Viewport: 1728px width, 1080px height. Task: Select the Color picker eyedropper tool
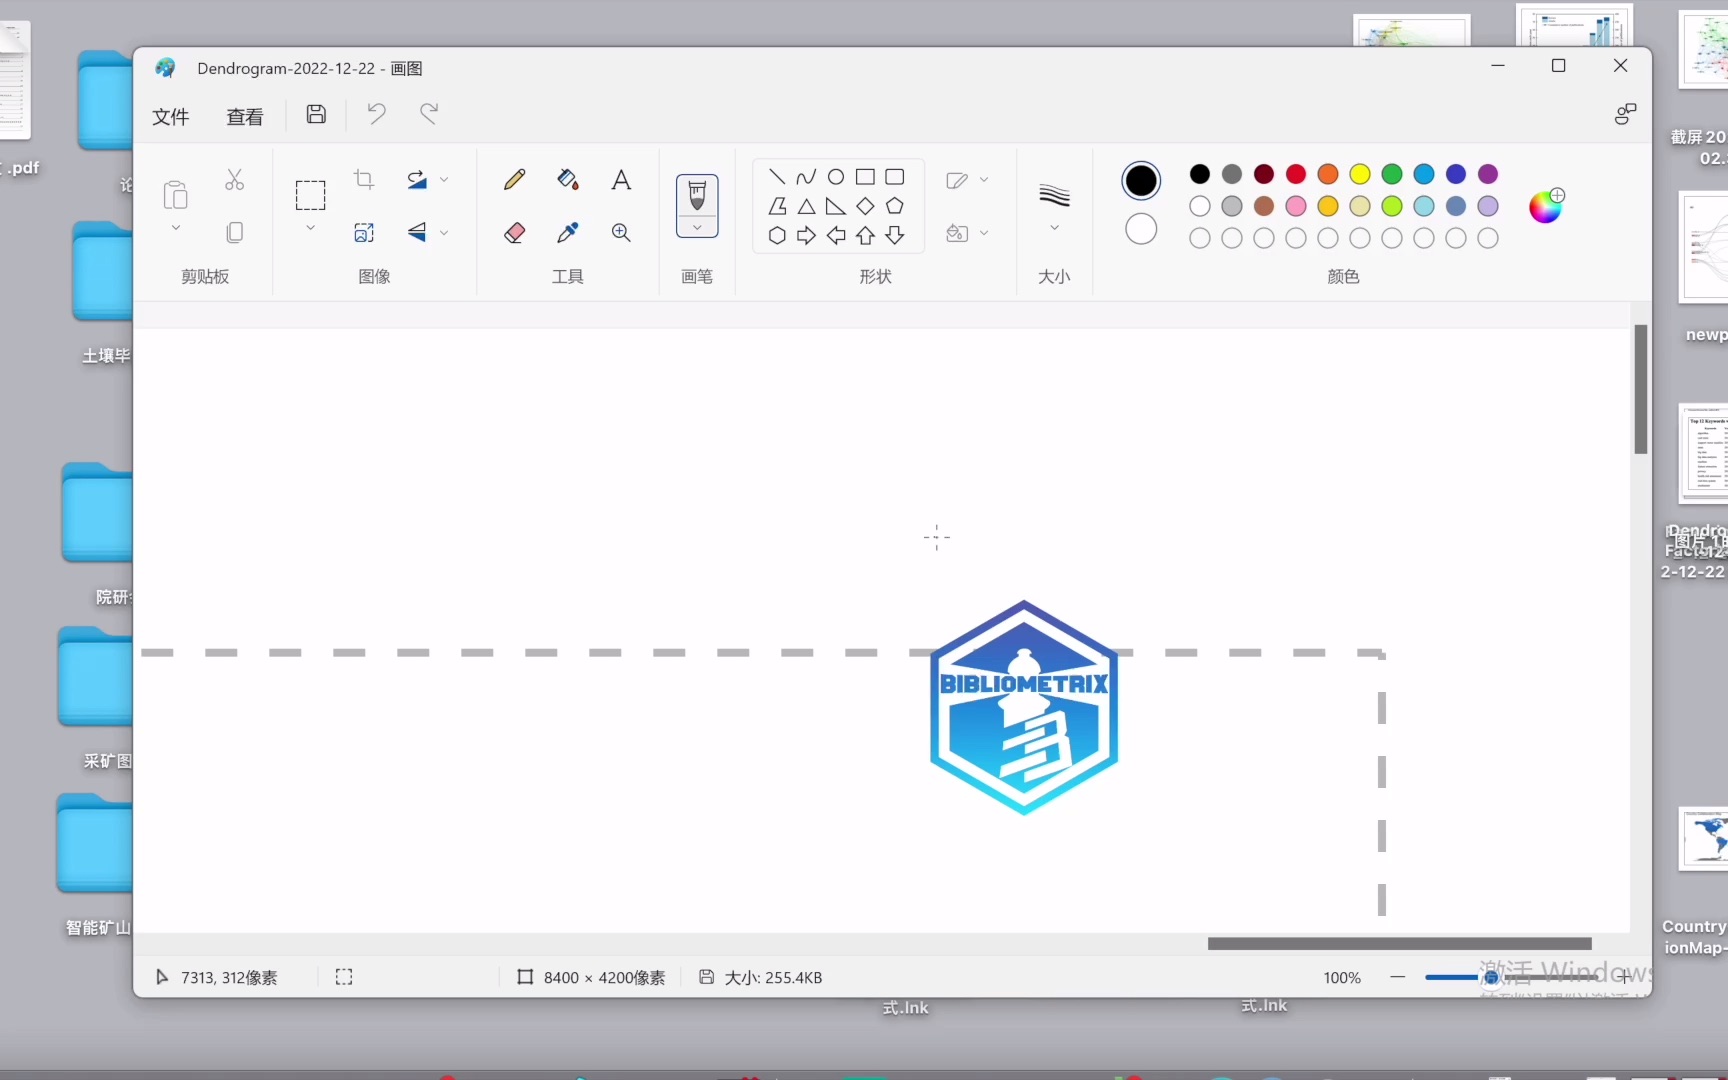[x=568, y=232]
